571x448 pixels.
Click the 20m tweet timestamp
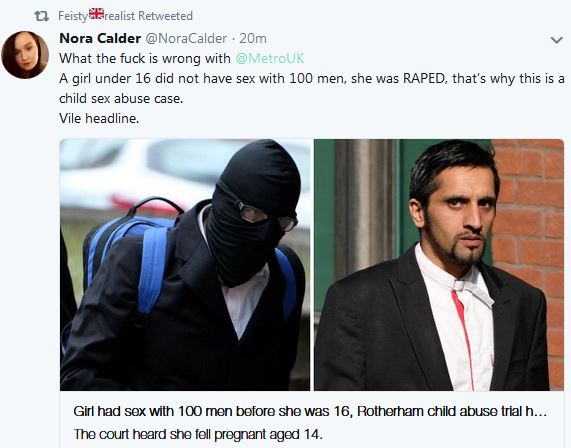(253, 38)
